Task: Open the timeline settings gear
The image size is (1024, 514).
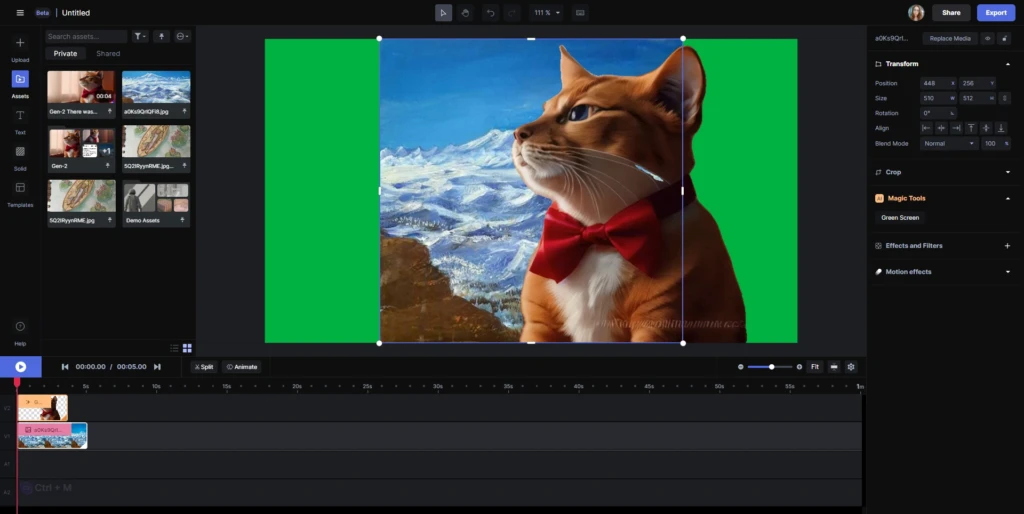Action: click(851, 367)
